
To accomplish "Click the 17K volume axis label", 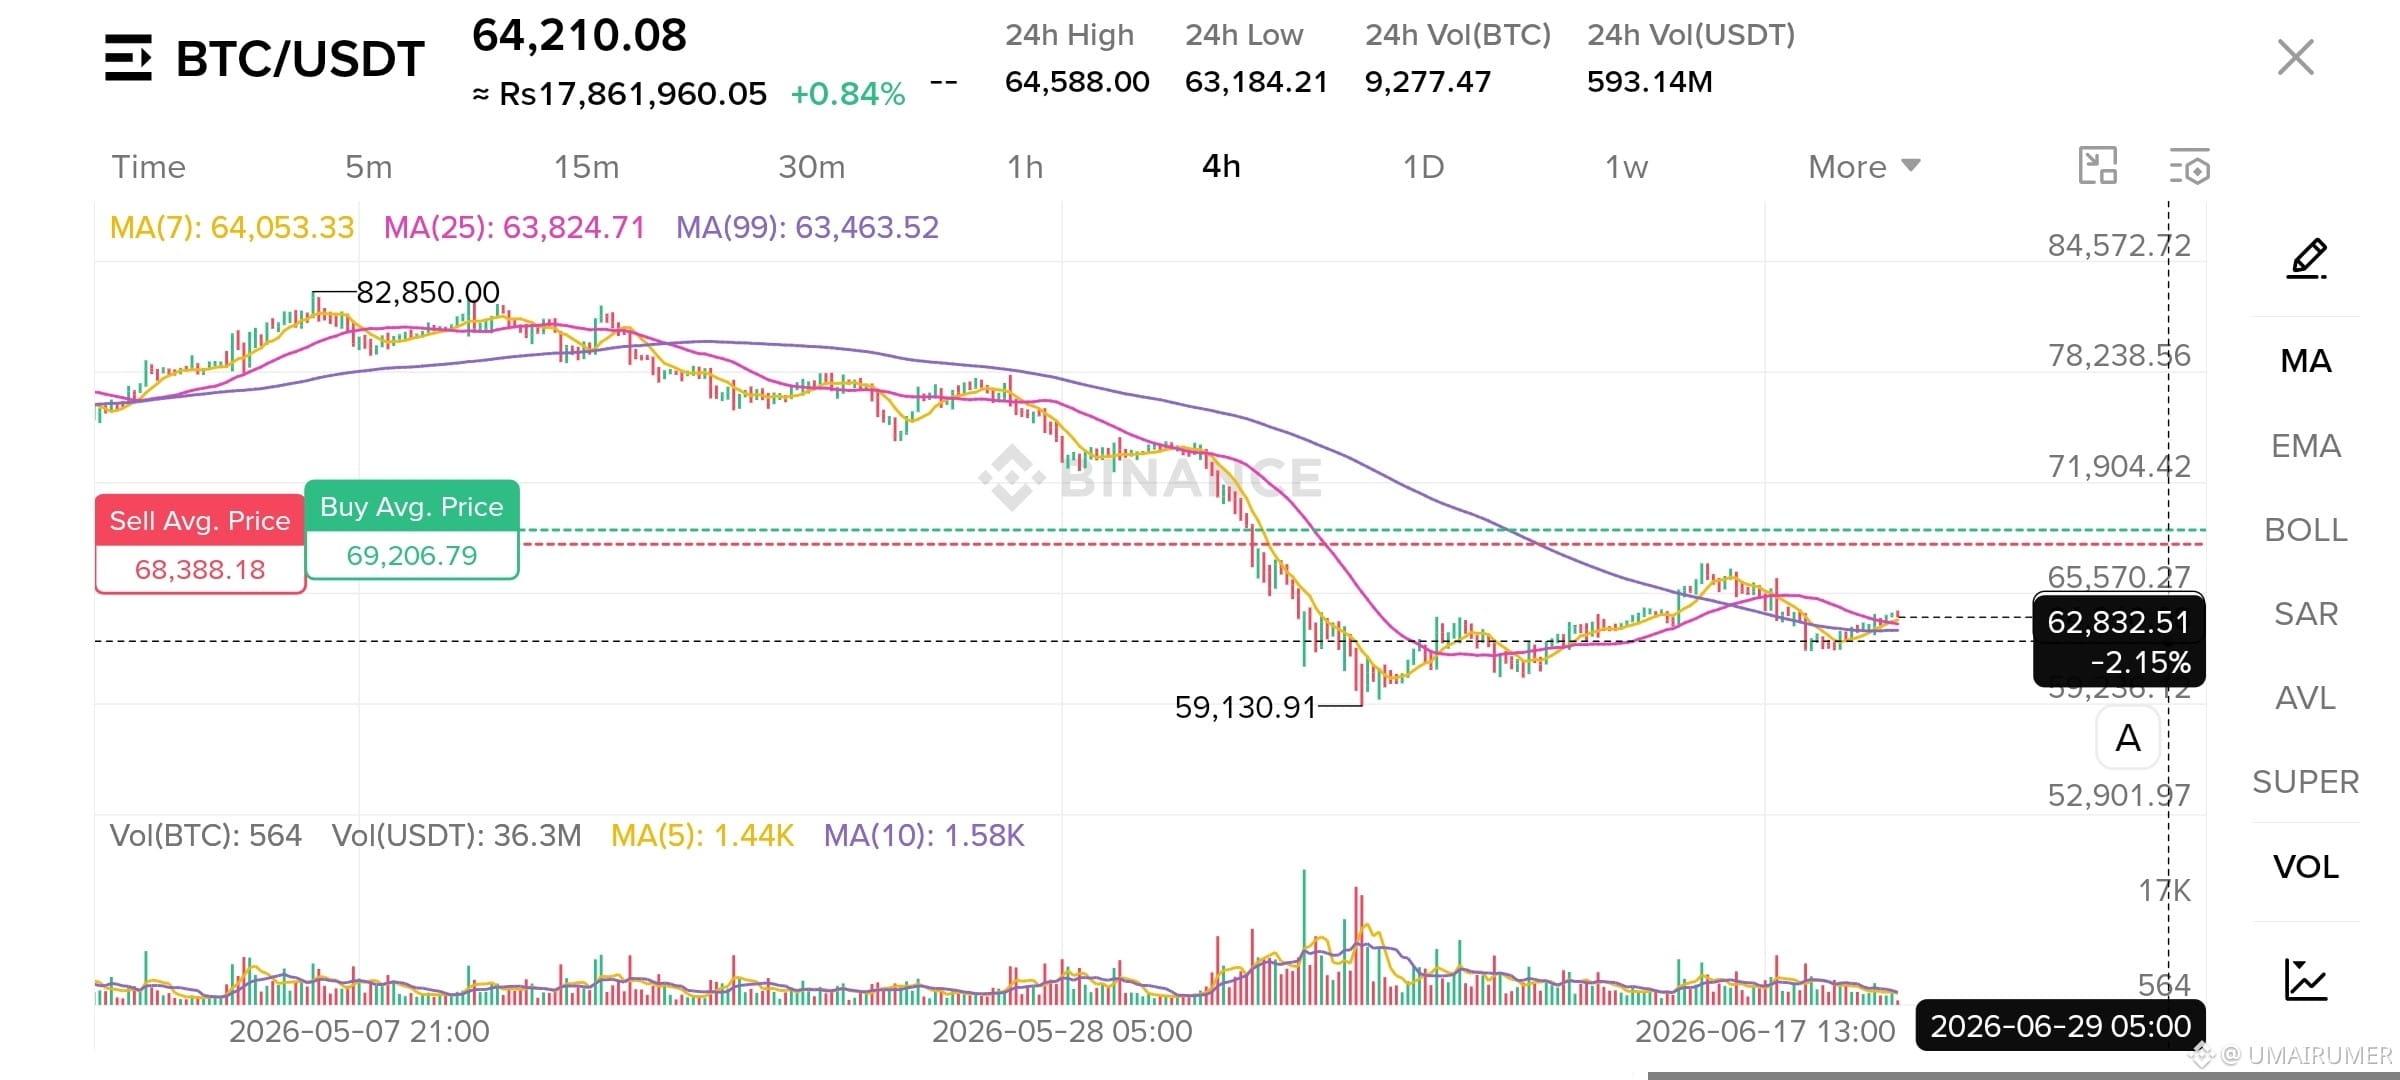I will (x=2164, y=890).
